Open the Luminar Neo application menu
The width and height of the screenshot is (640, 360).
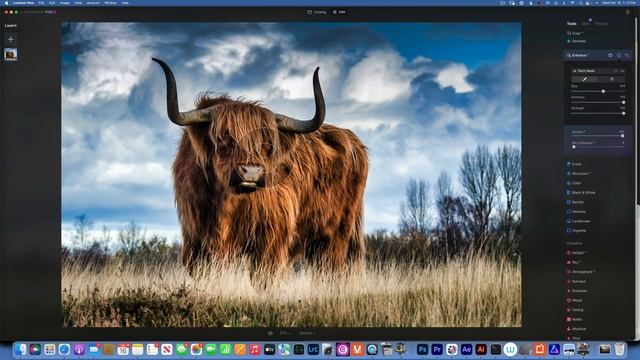(23, 3)
